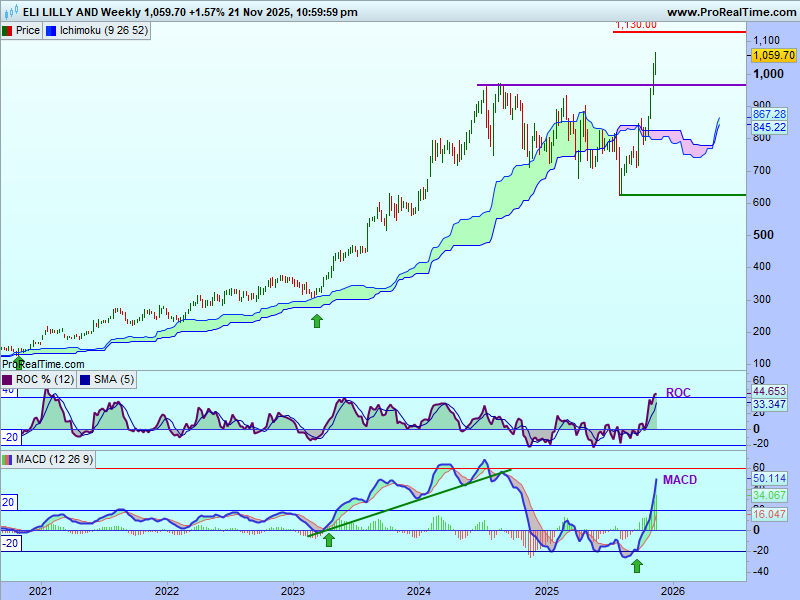Click the green arrow marker under 2023 price

317,320
